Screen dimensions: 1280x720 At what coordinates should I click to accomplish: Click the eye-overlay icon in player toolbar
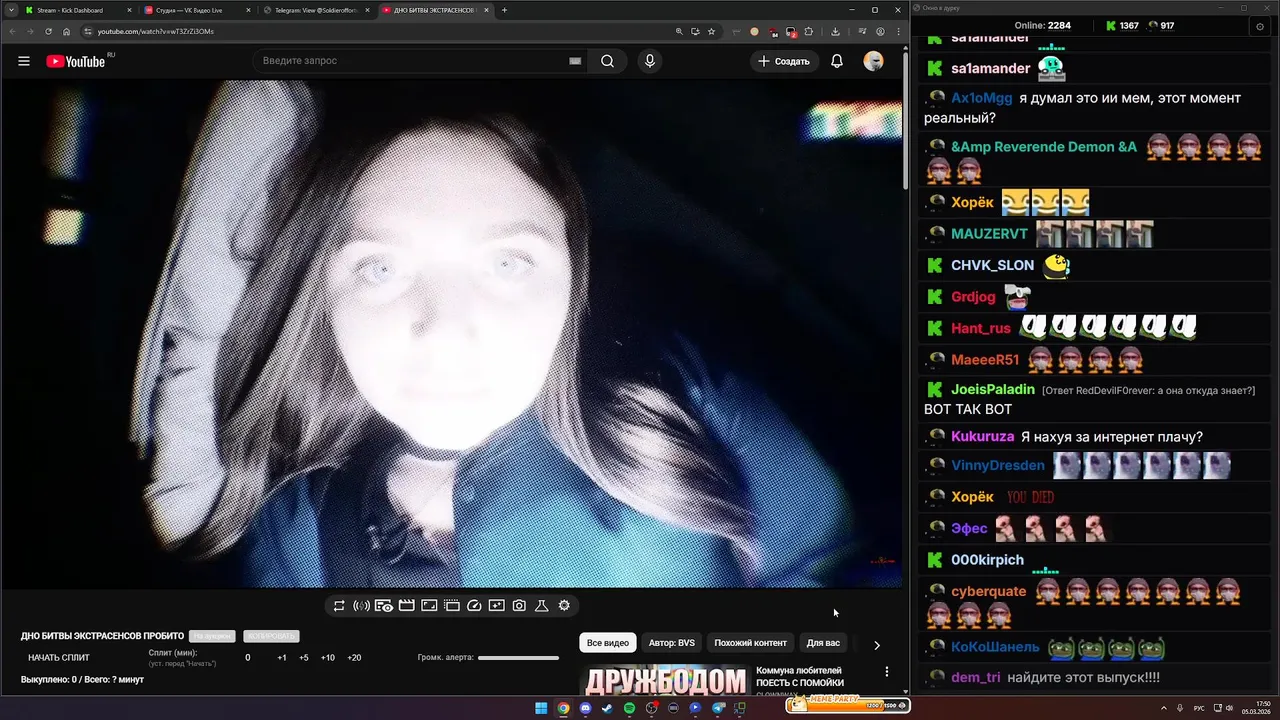pyautogui.click(x=384, y=606)
